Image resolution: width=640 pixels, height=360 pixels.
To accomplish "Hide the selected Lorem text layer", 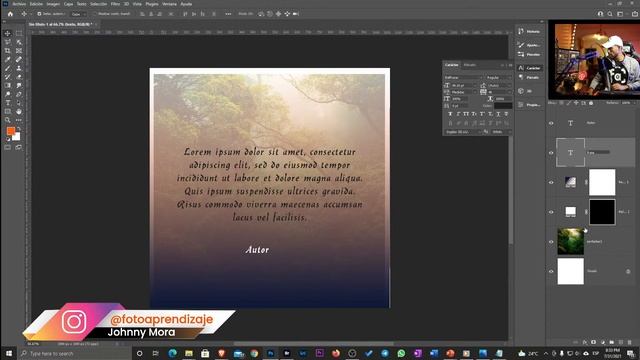I will 551,153.
